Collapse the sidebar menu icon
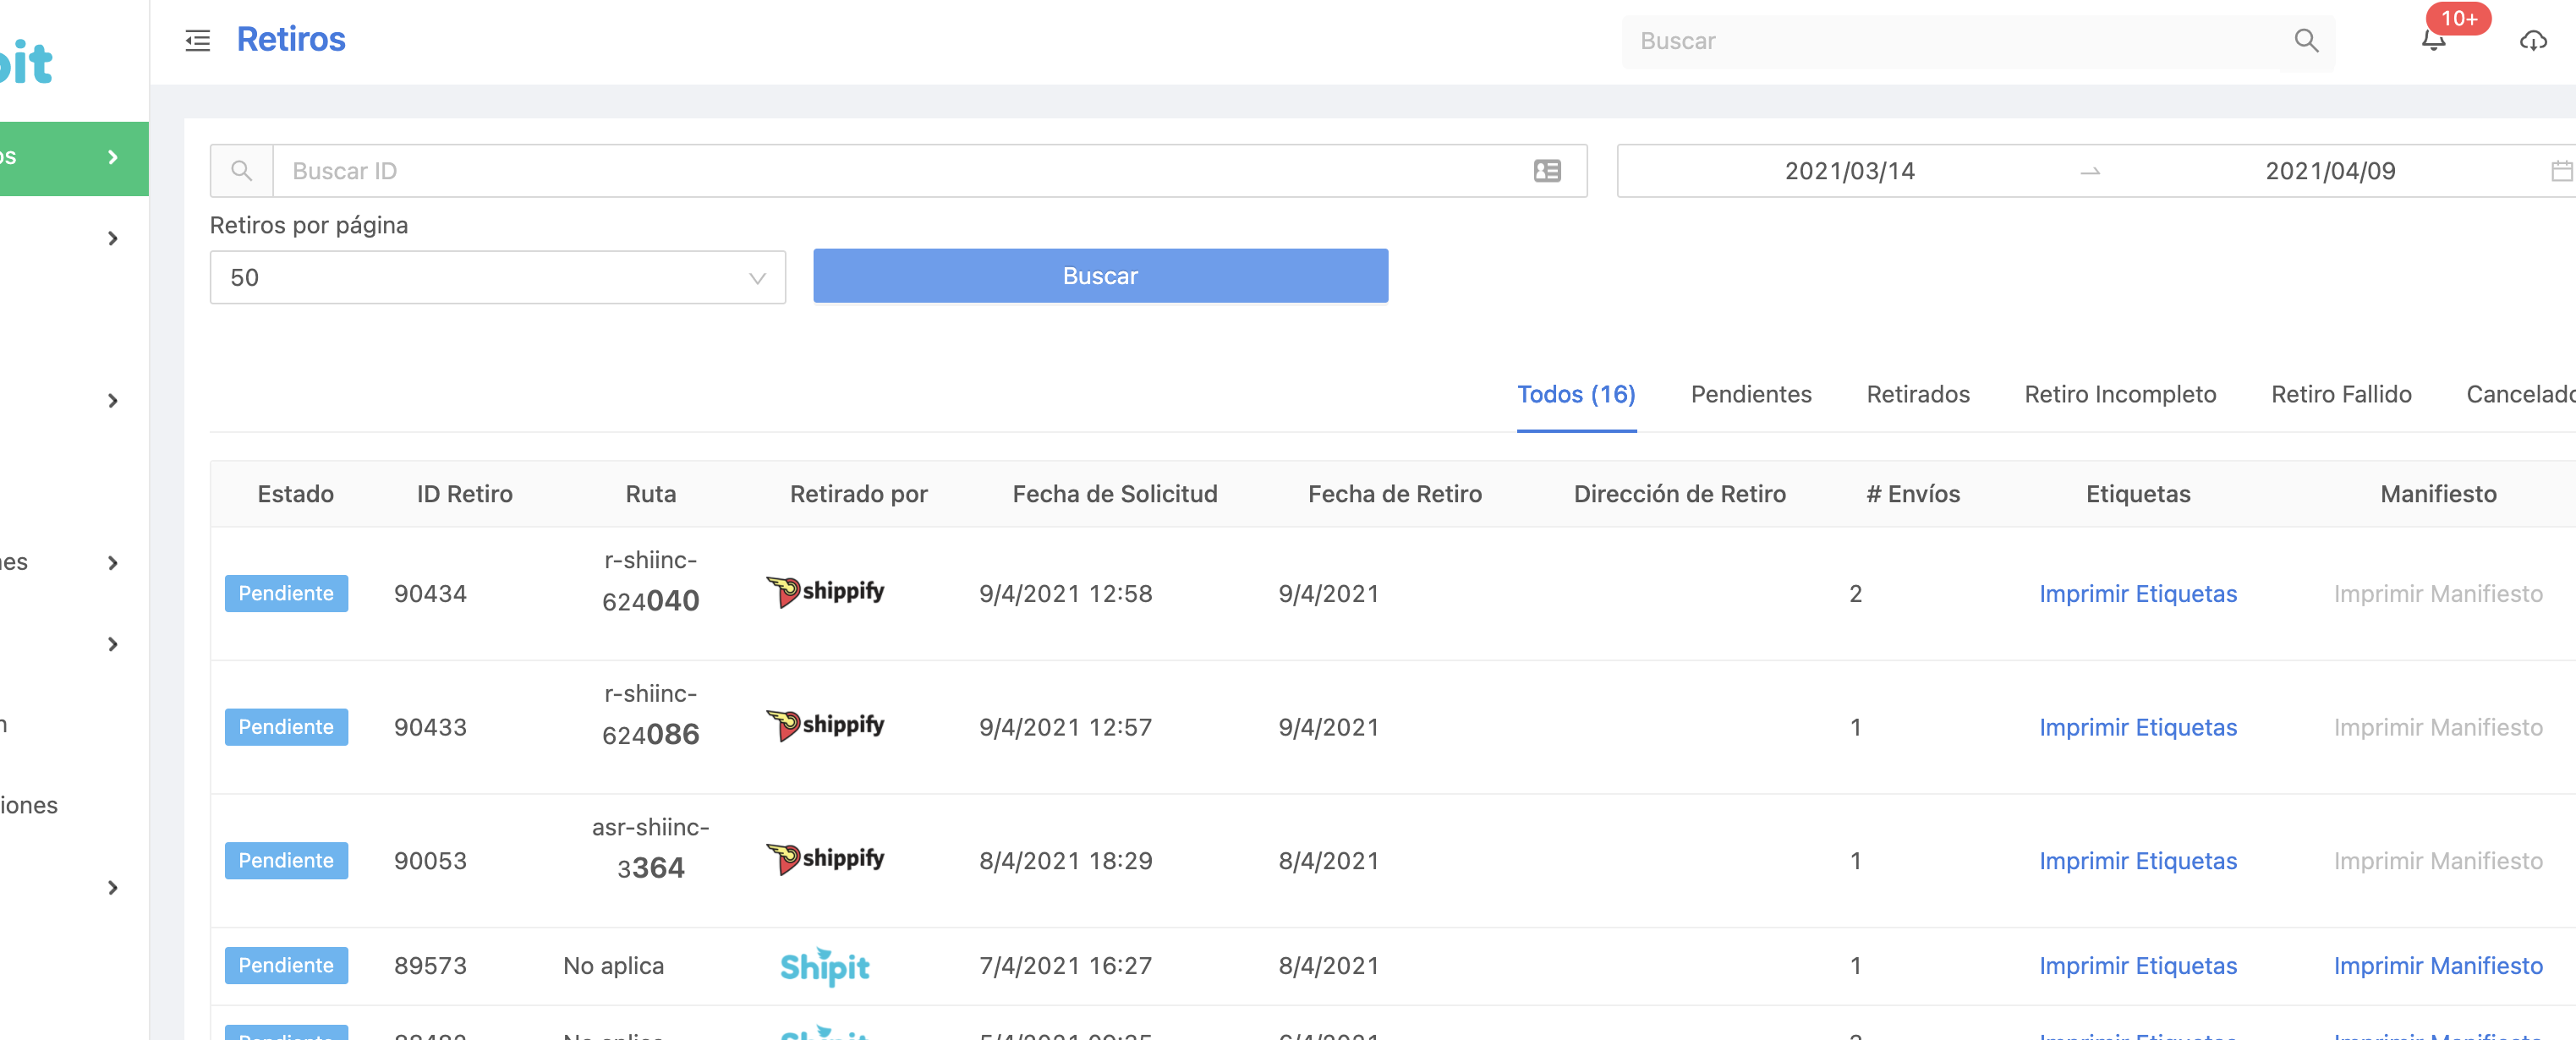 (x=198, y=41)
